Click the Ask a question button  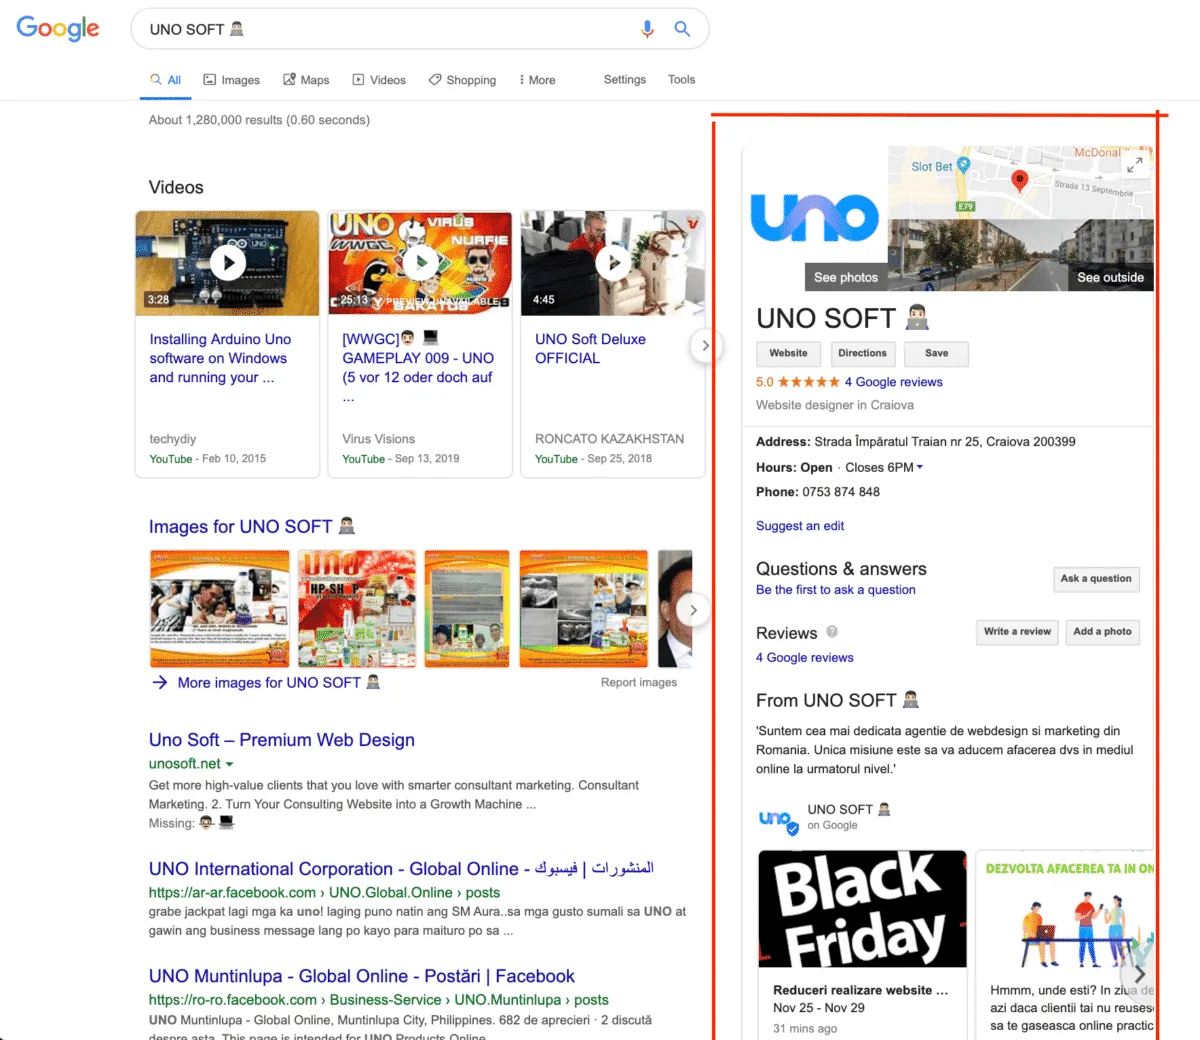[x=1097, y=579]
